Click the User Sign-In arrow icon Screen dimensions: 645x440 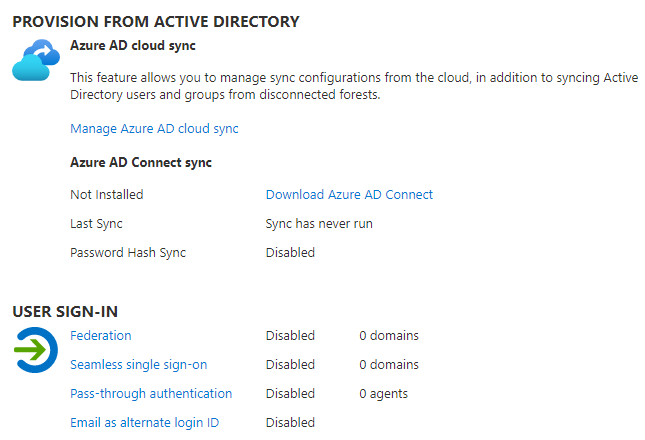click(x=35, y=350)
